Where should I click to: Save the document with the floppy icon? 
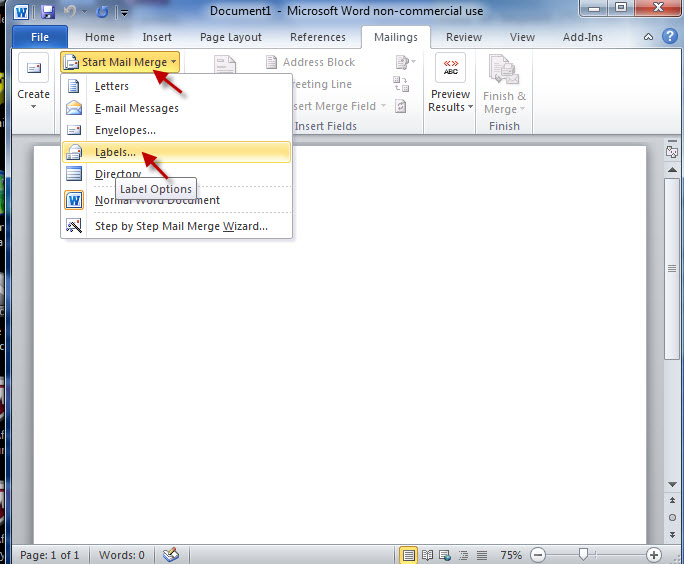point(48,12)
